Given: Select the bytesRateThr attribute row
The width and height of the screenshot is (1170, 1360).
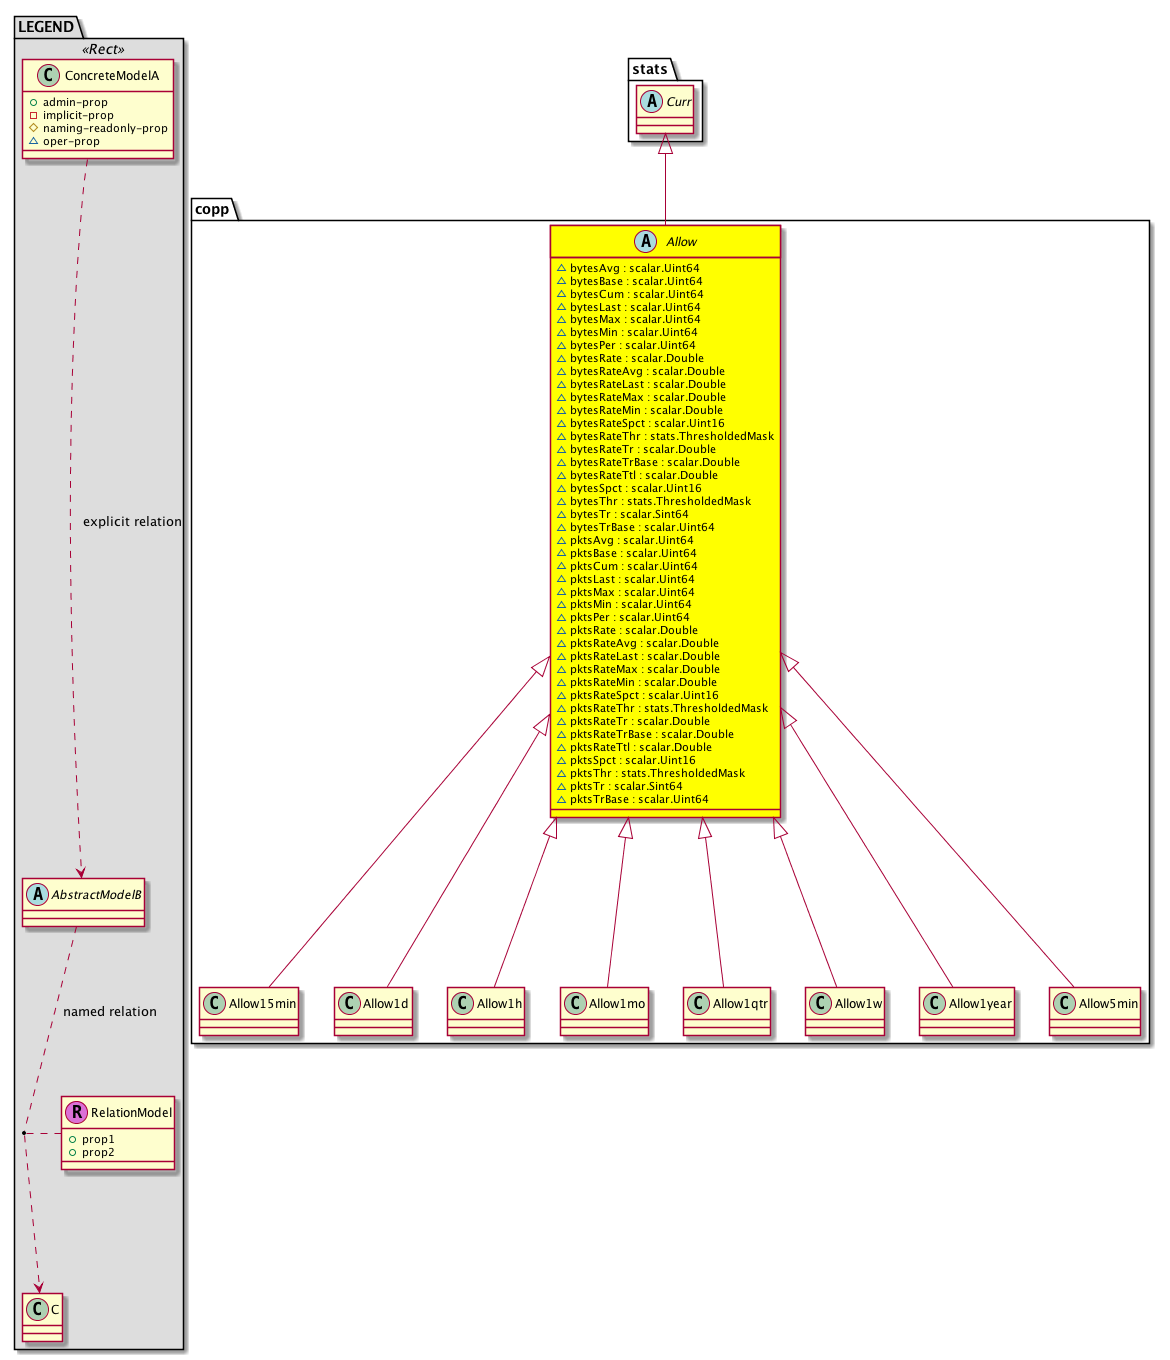Looking at the screenshot, I should click(665, 436).
